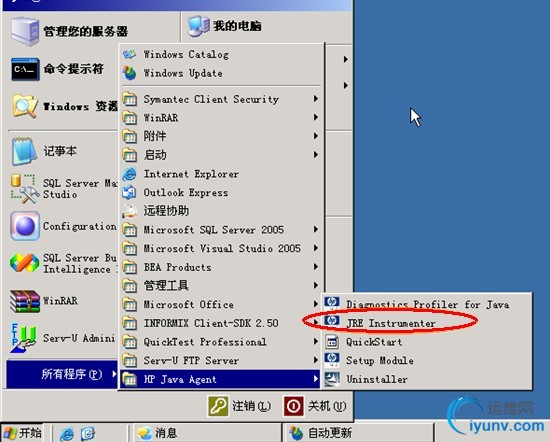Click the Windows Update globe icon
Image resolution: width=550 pixels, height=442 pixels.
click(x=129, y=73)
